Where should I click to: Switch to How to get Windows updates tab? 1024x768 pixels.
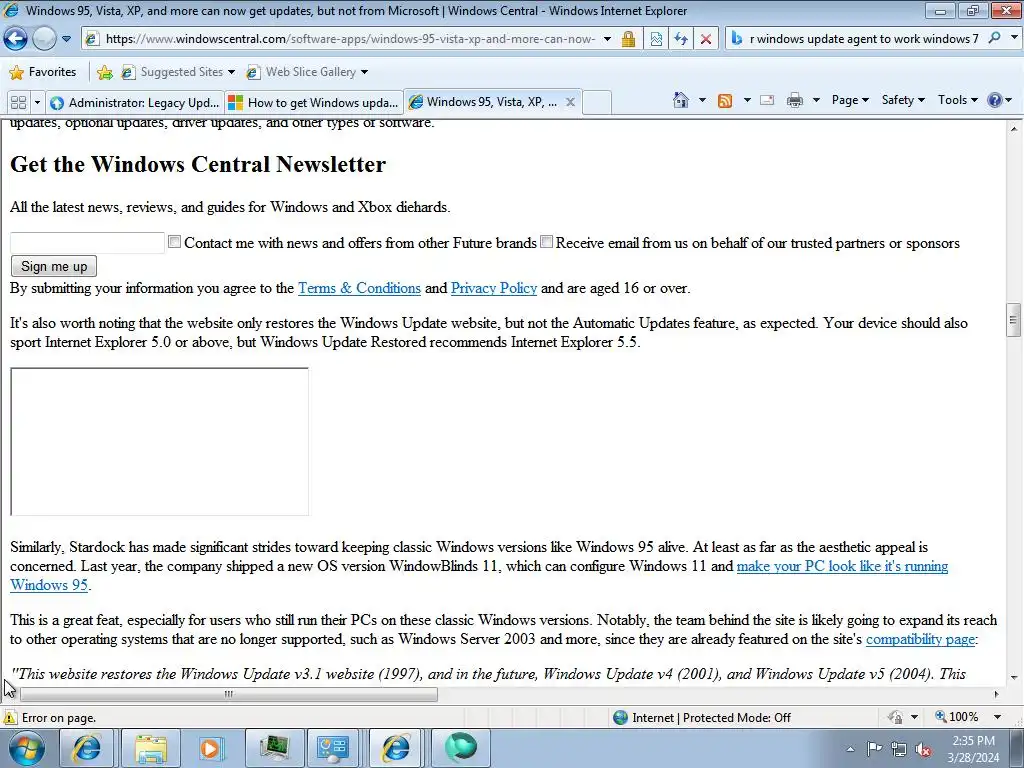click(x=314, y=103)
